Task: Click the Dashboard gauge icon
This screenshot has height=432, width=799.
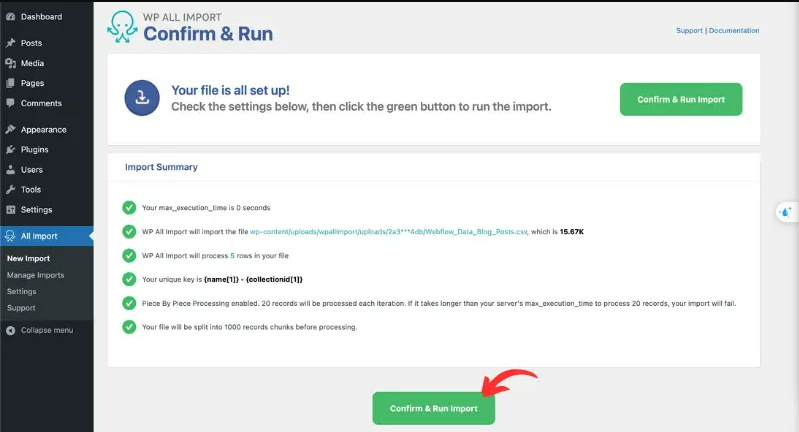Action: 10,17
